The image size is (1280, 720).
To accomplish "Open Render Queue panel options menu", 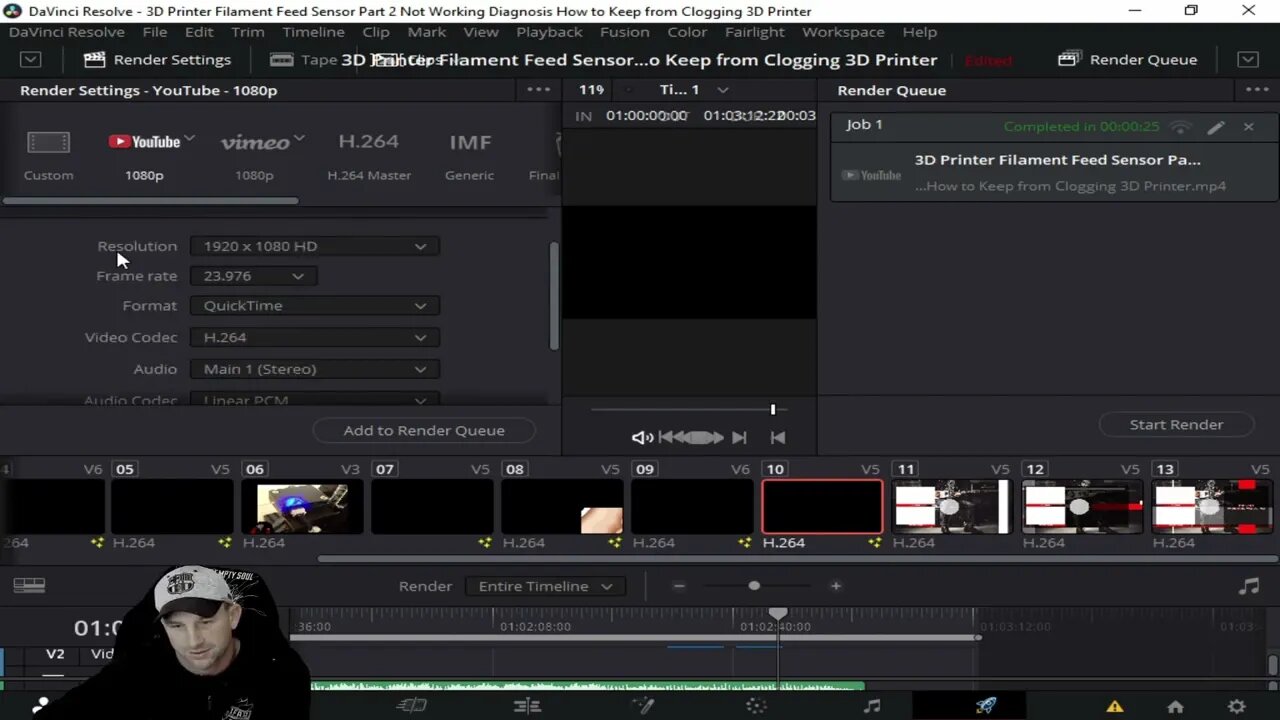I will pos(1257,90).
